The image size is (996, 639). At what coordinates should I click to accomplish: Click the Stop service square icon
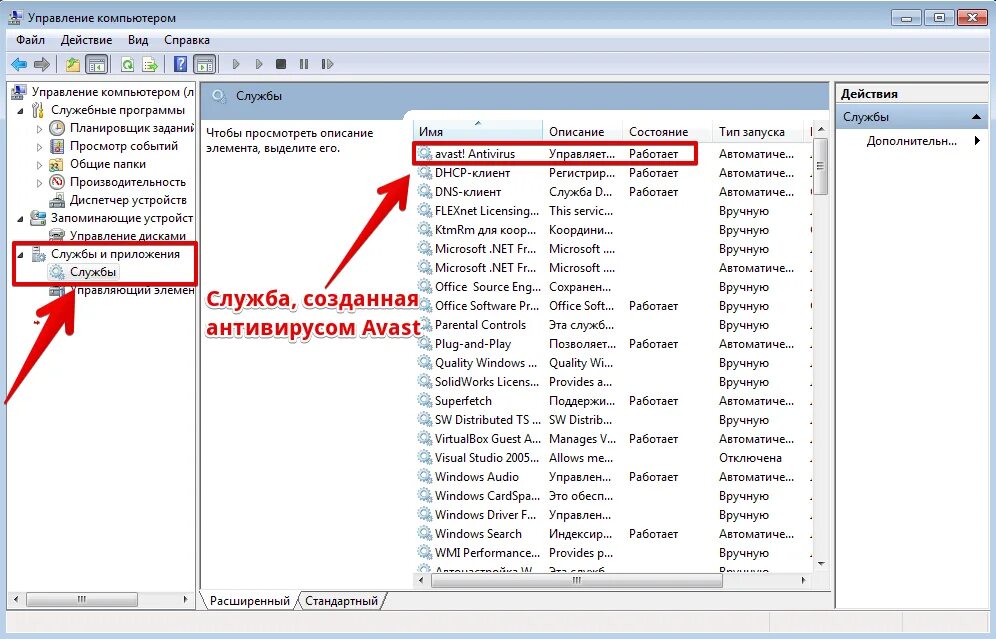(x=281, y=64)
